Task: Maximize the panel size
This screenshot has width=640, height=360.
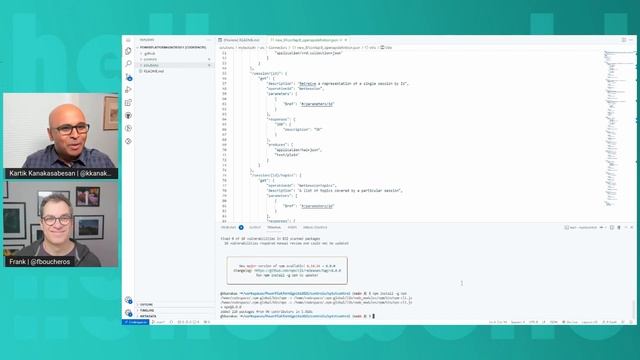Action: 626,227
